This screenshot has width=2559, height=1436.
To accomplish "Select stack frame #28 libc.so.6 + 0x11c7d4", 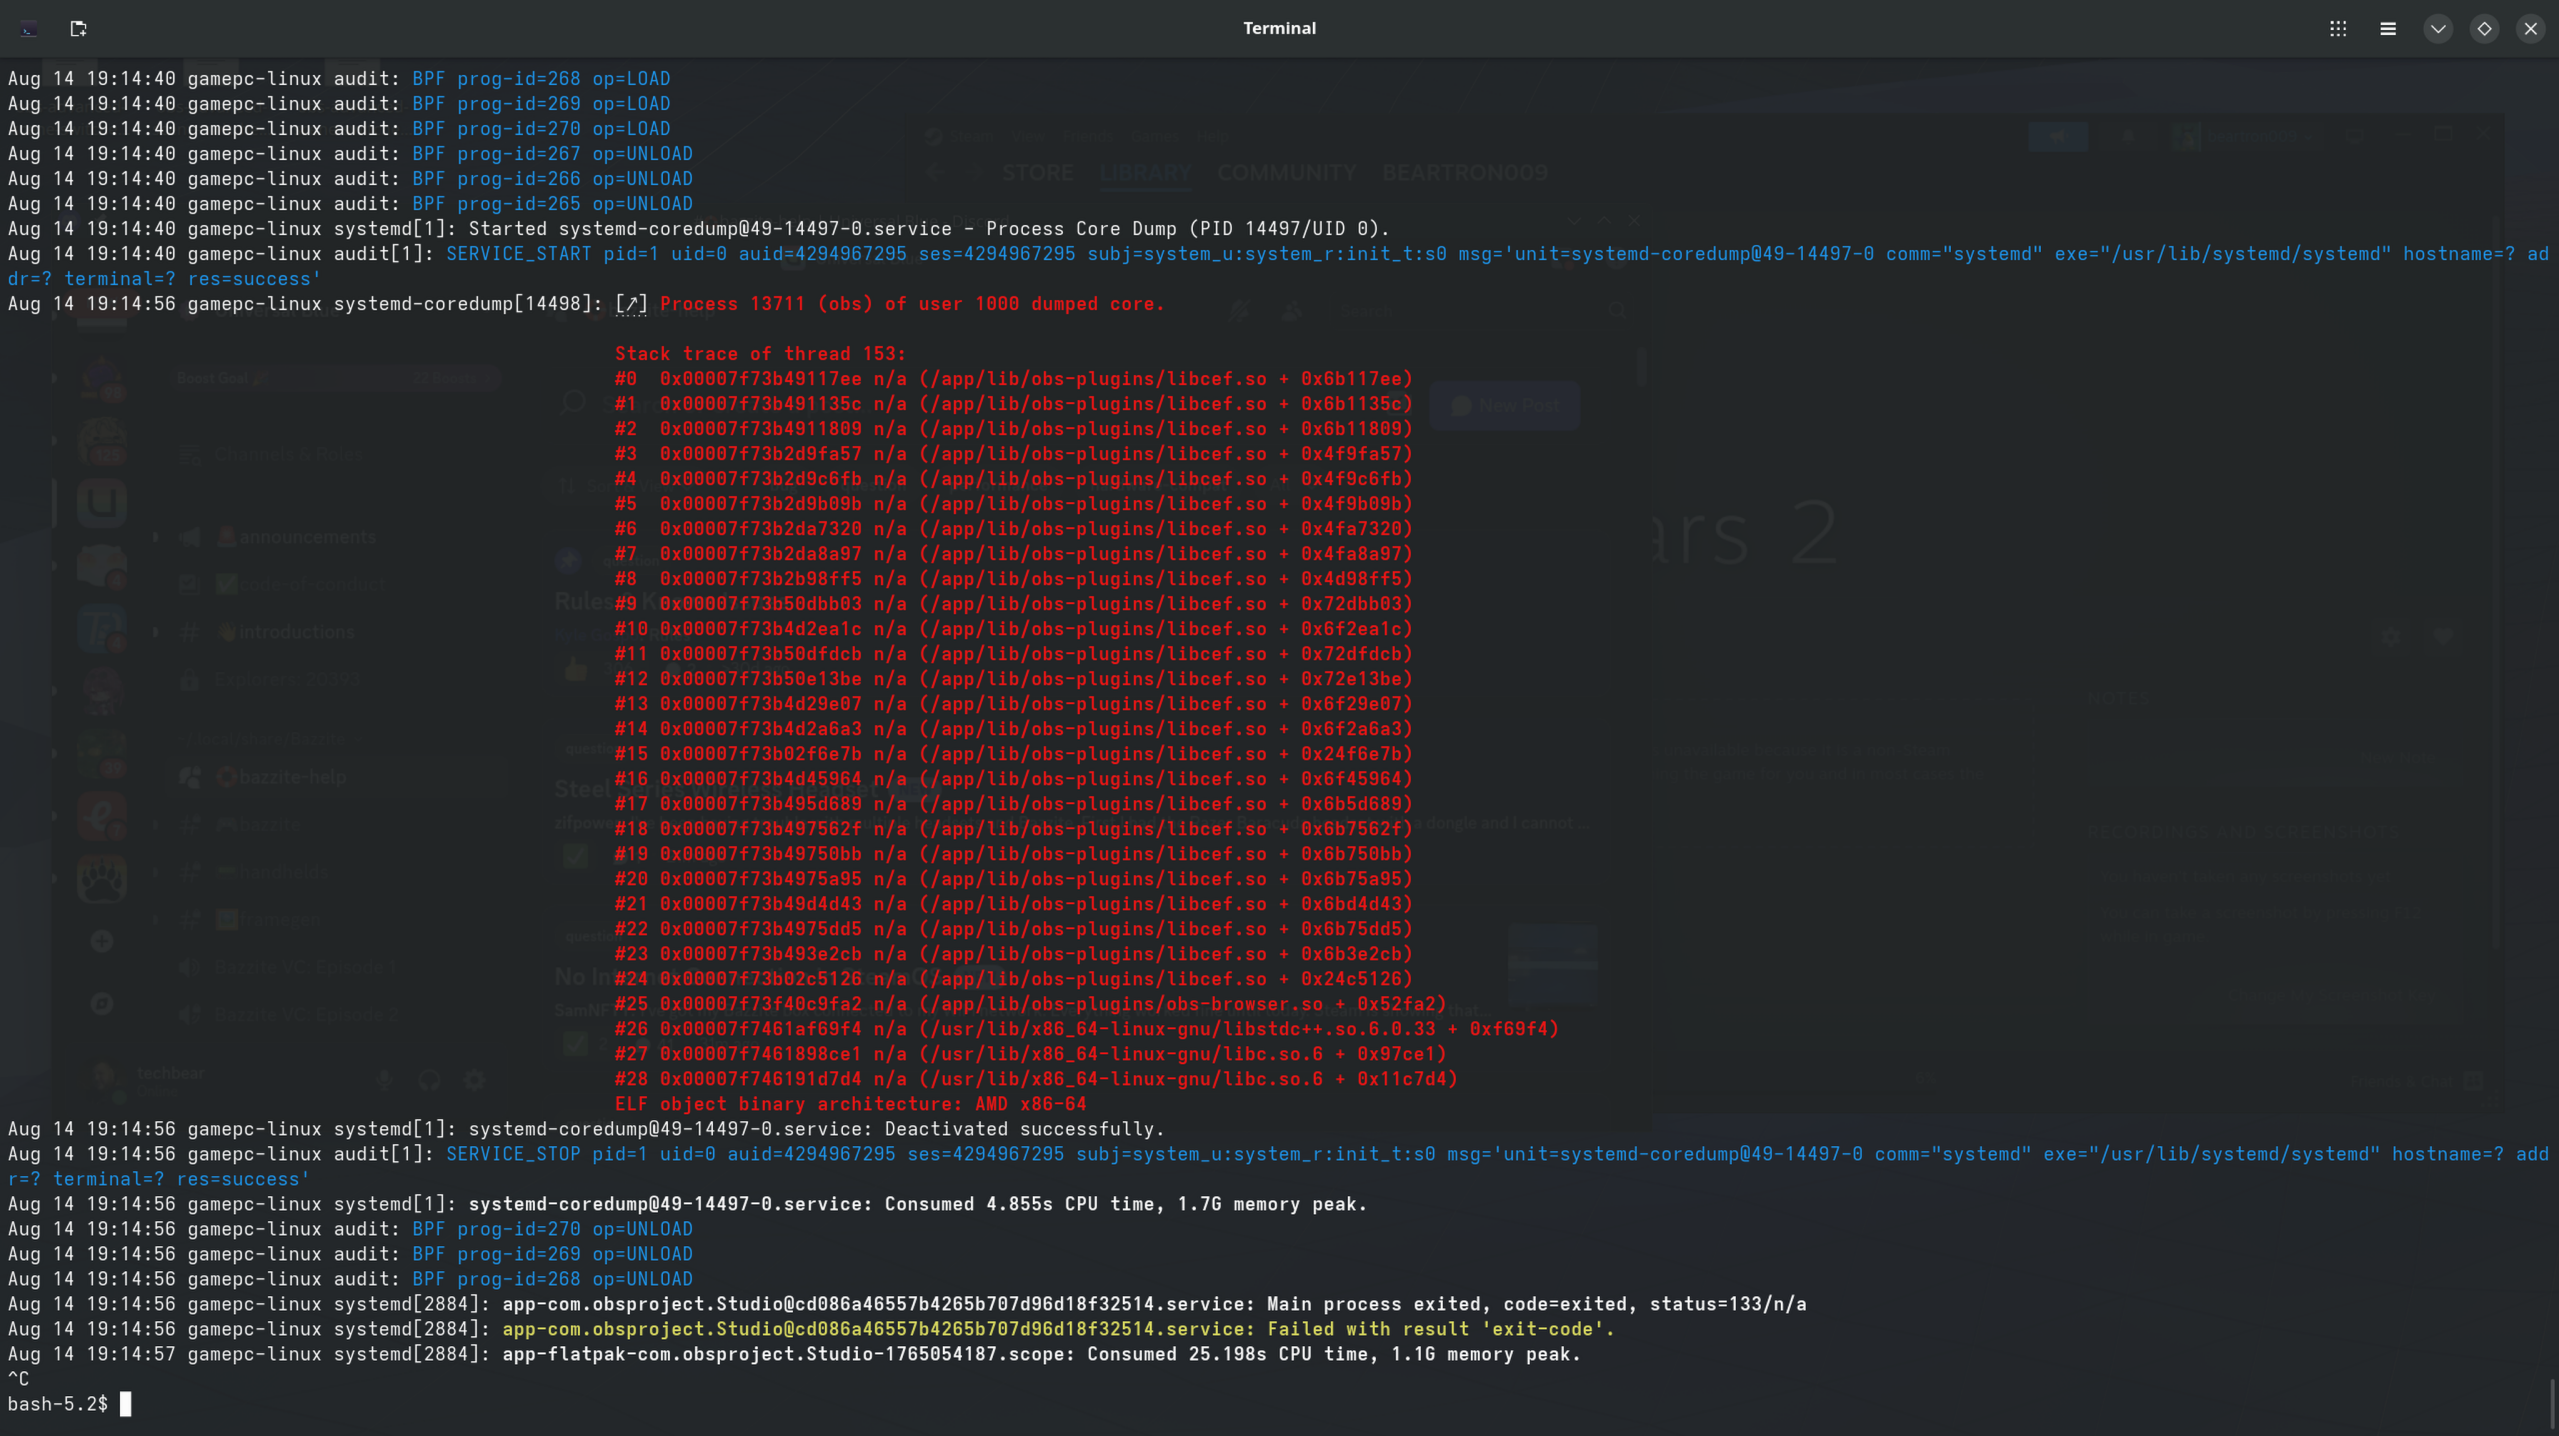I will 1036,1079.
